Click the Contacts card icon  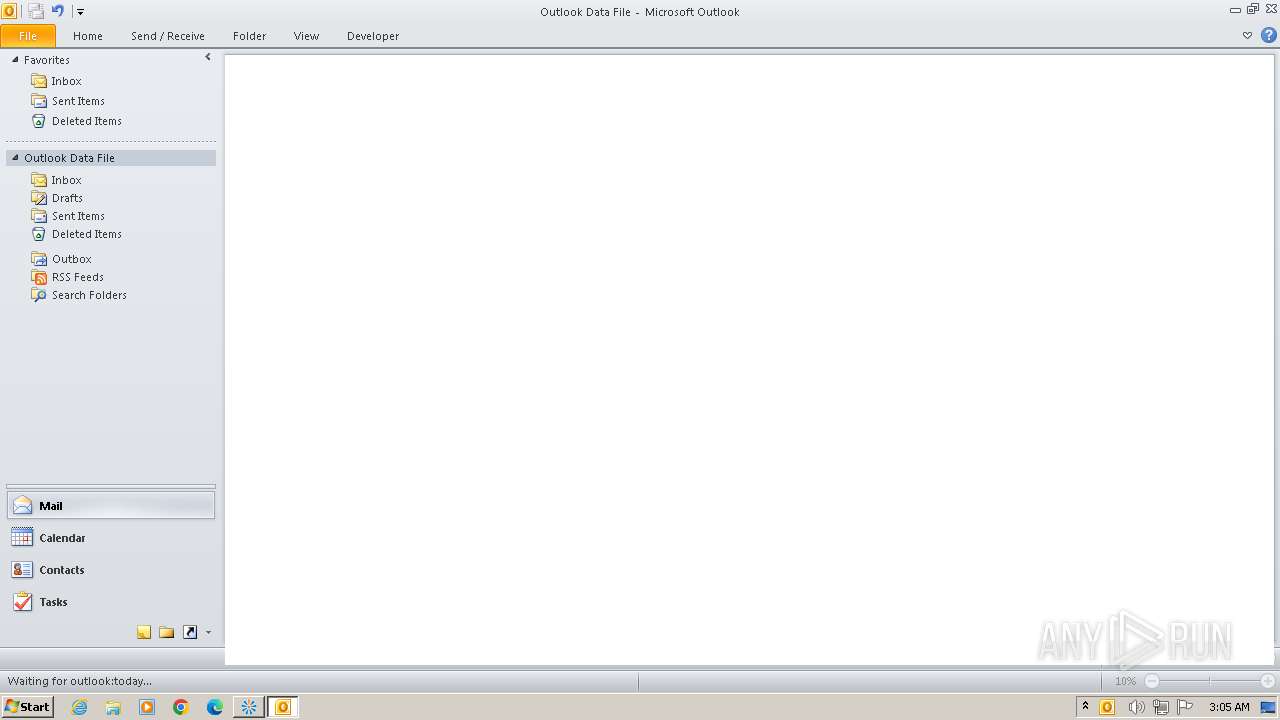pyautogui.click(x=22, y=570)
